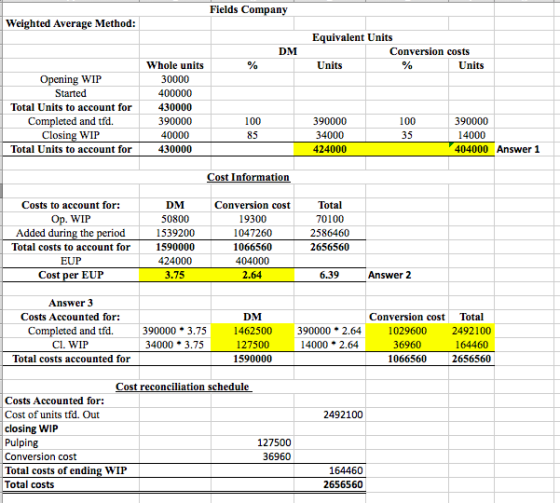Click the 'Weighted Average Method:' heading cell
The image size is (560, 503).
pyautogui.click(x=71, y=24)
